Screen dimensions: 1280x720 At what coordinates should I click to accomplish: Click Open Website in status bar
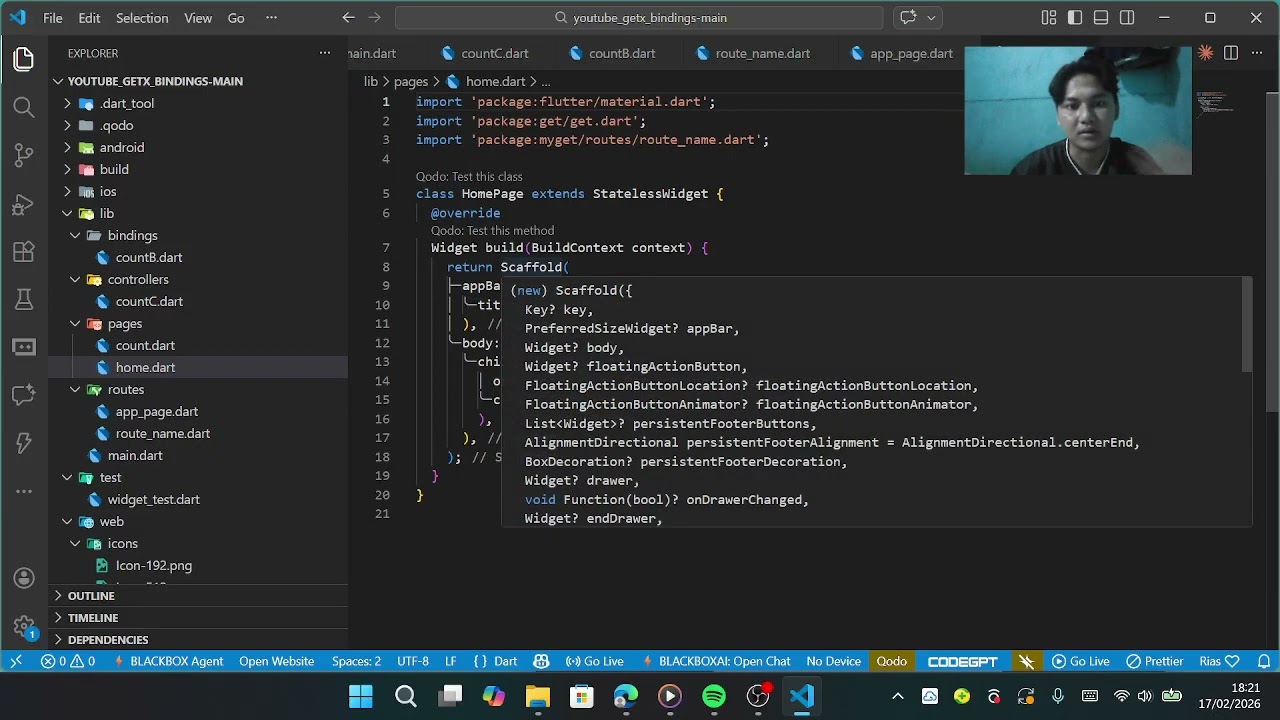pyautogui.click(x=276, y=661)
